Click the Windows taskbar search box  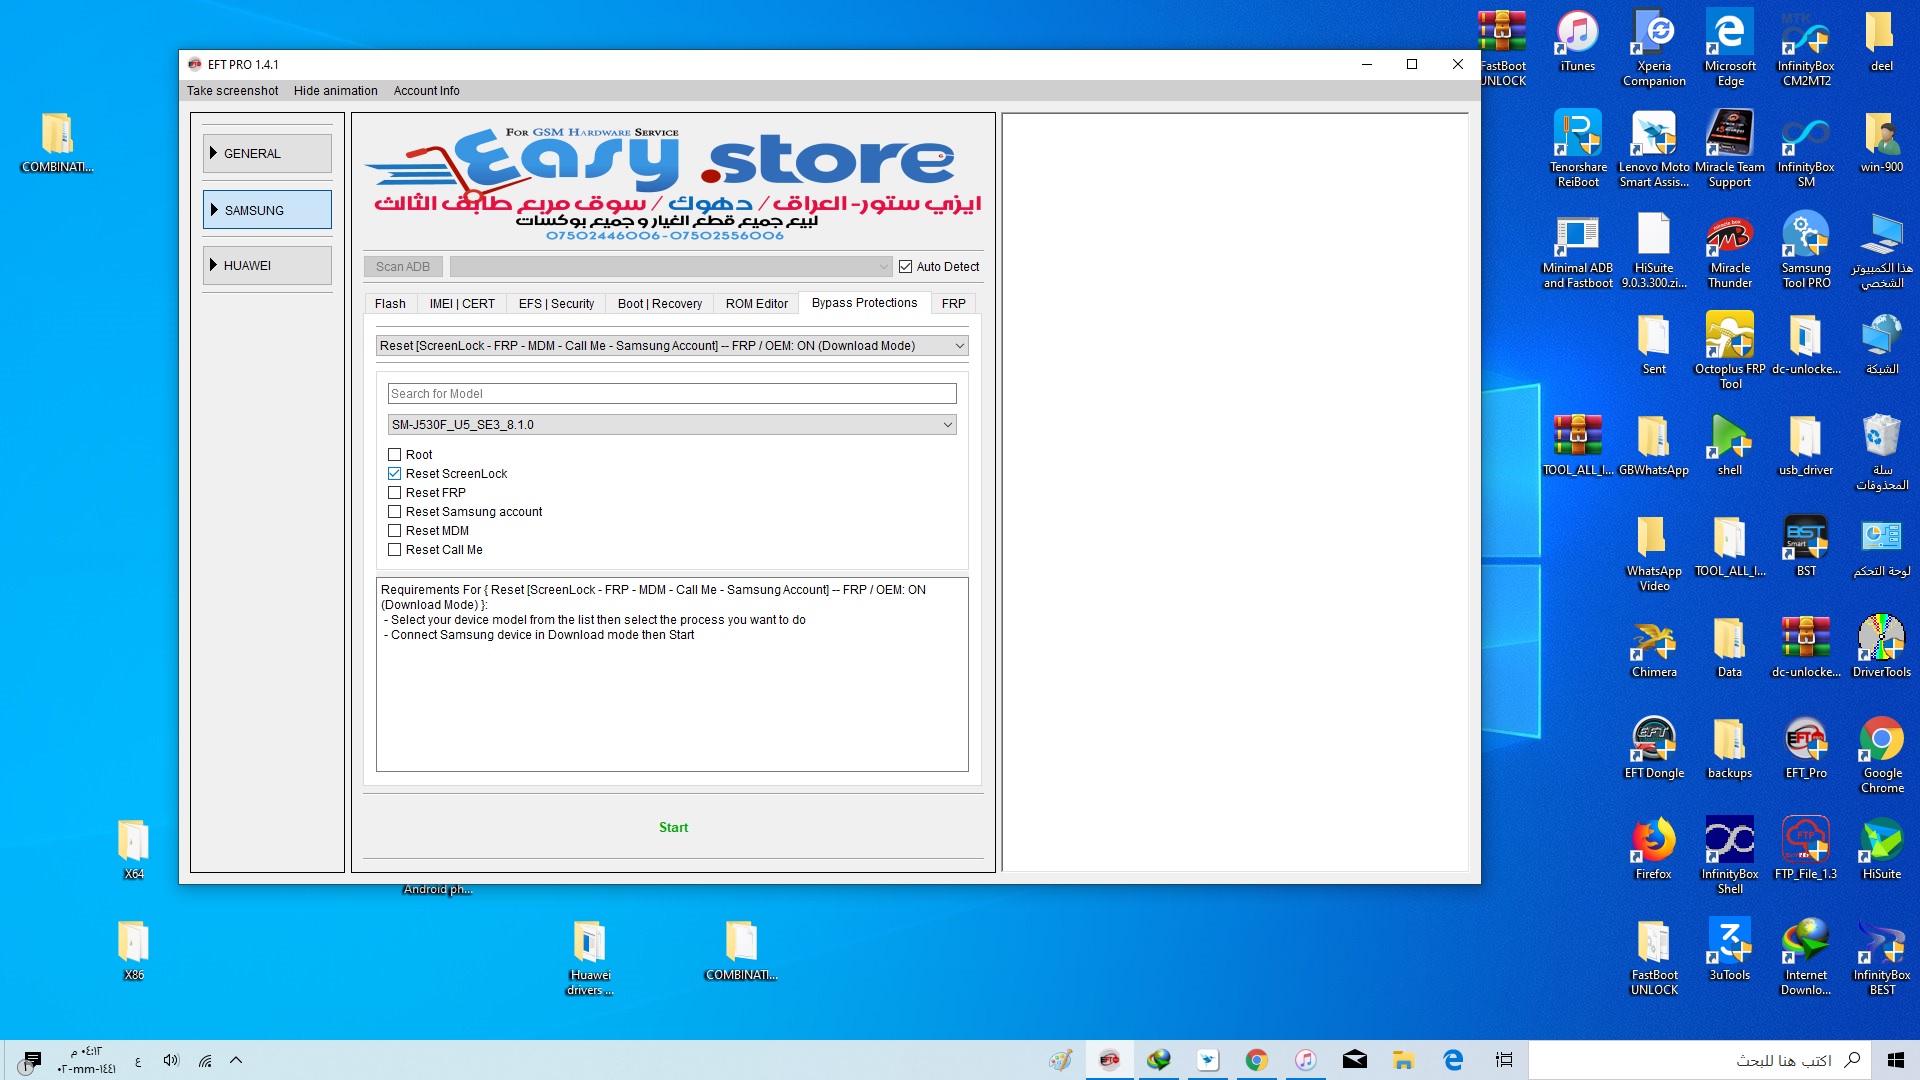(x=1700, y=1060)
